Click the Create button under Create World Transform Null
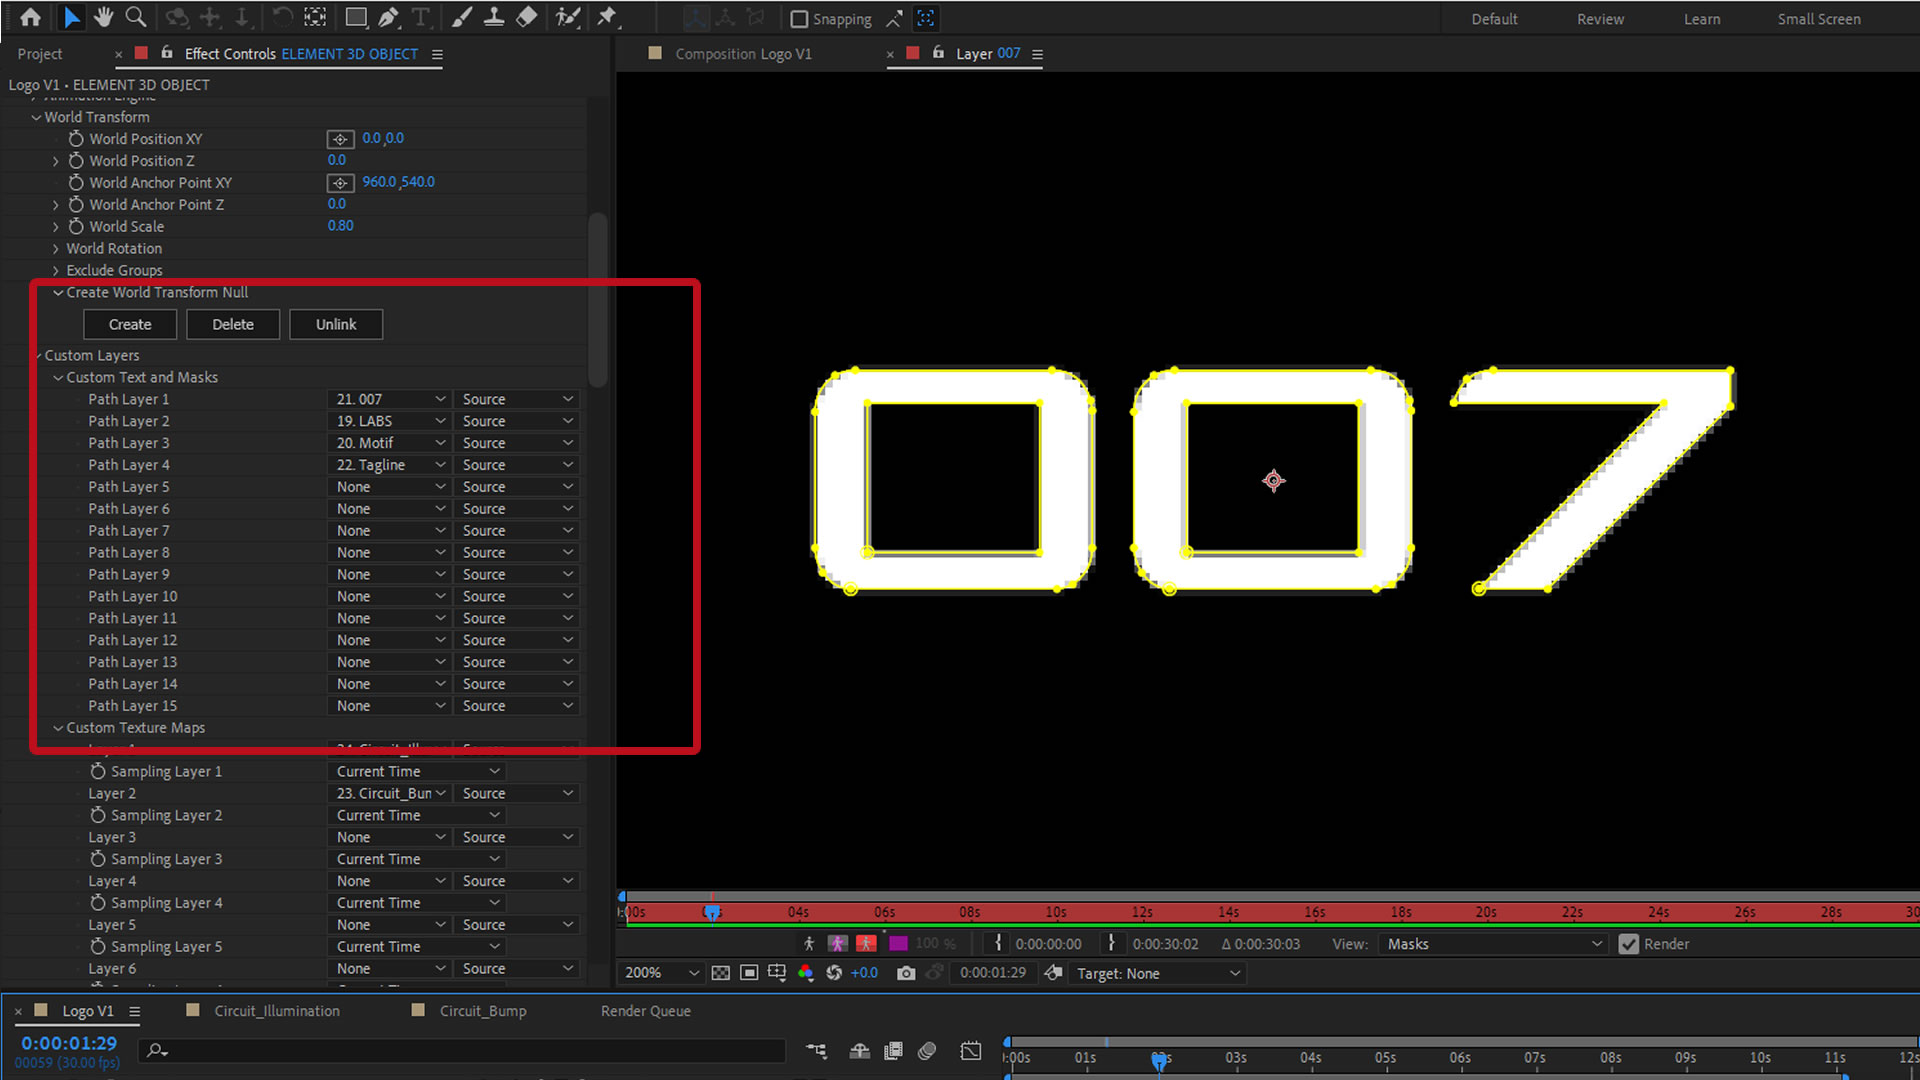The height and width of the screenshot is (1080, 1920). (130, 324)
